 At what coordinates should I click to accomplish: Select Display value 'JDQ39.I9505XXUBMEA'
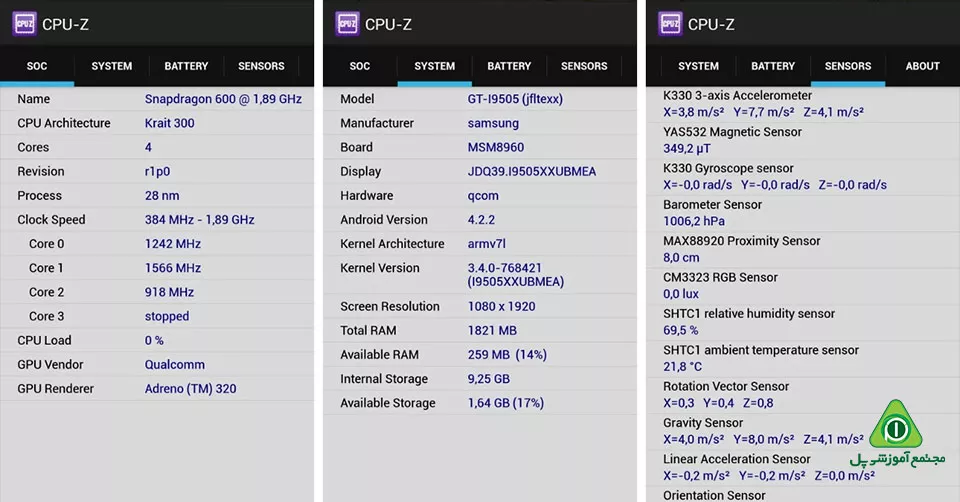coord(532,171)
